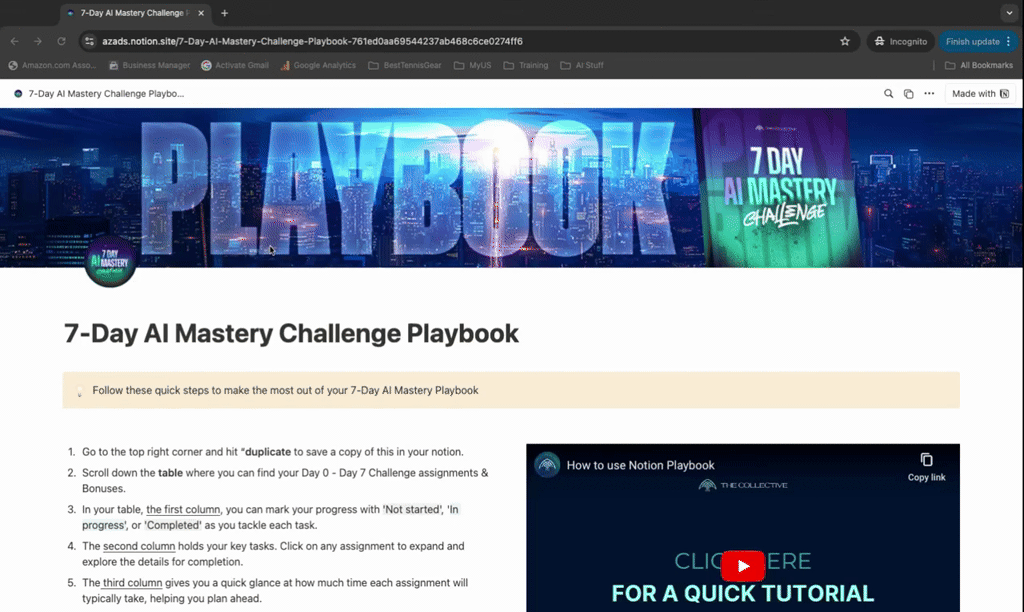Open site information icon in the address bar
Viewport: 1024px width, 612px height.
(90, 41)
